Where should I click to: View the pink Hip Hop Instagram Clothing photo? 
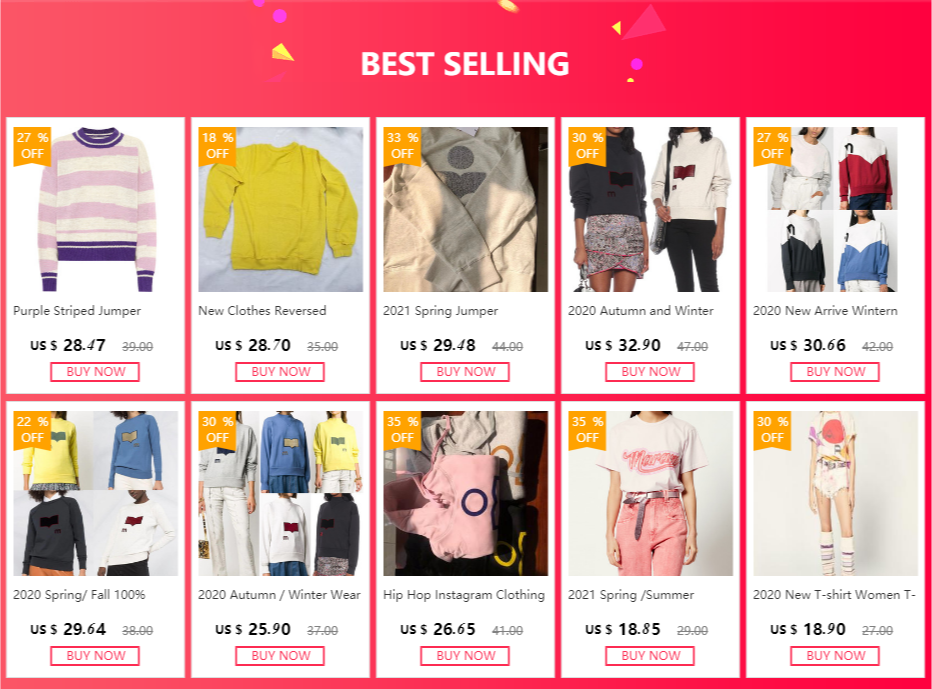coord(465,493)
